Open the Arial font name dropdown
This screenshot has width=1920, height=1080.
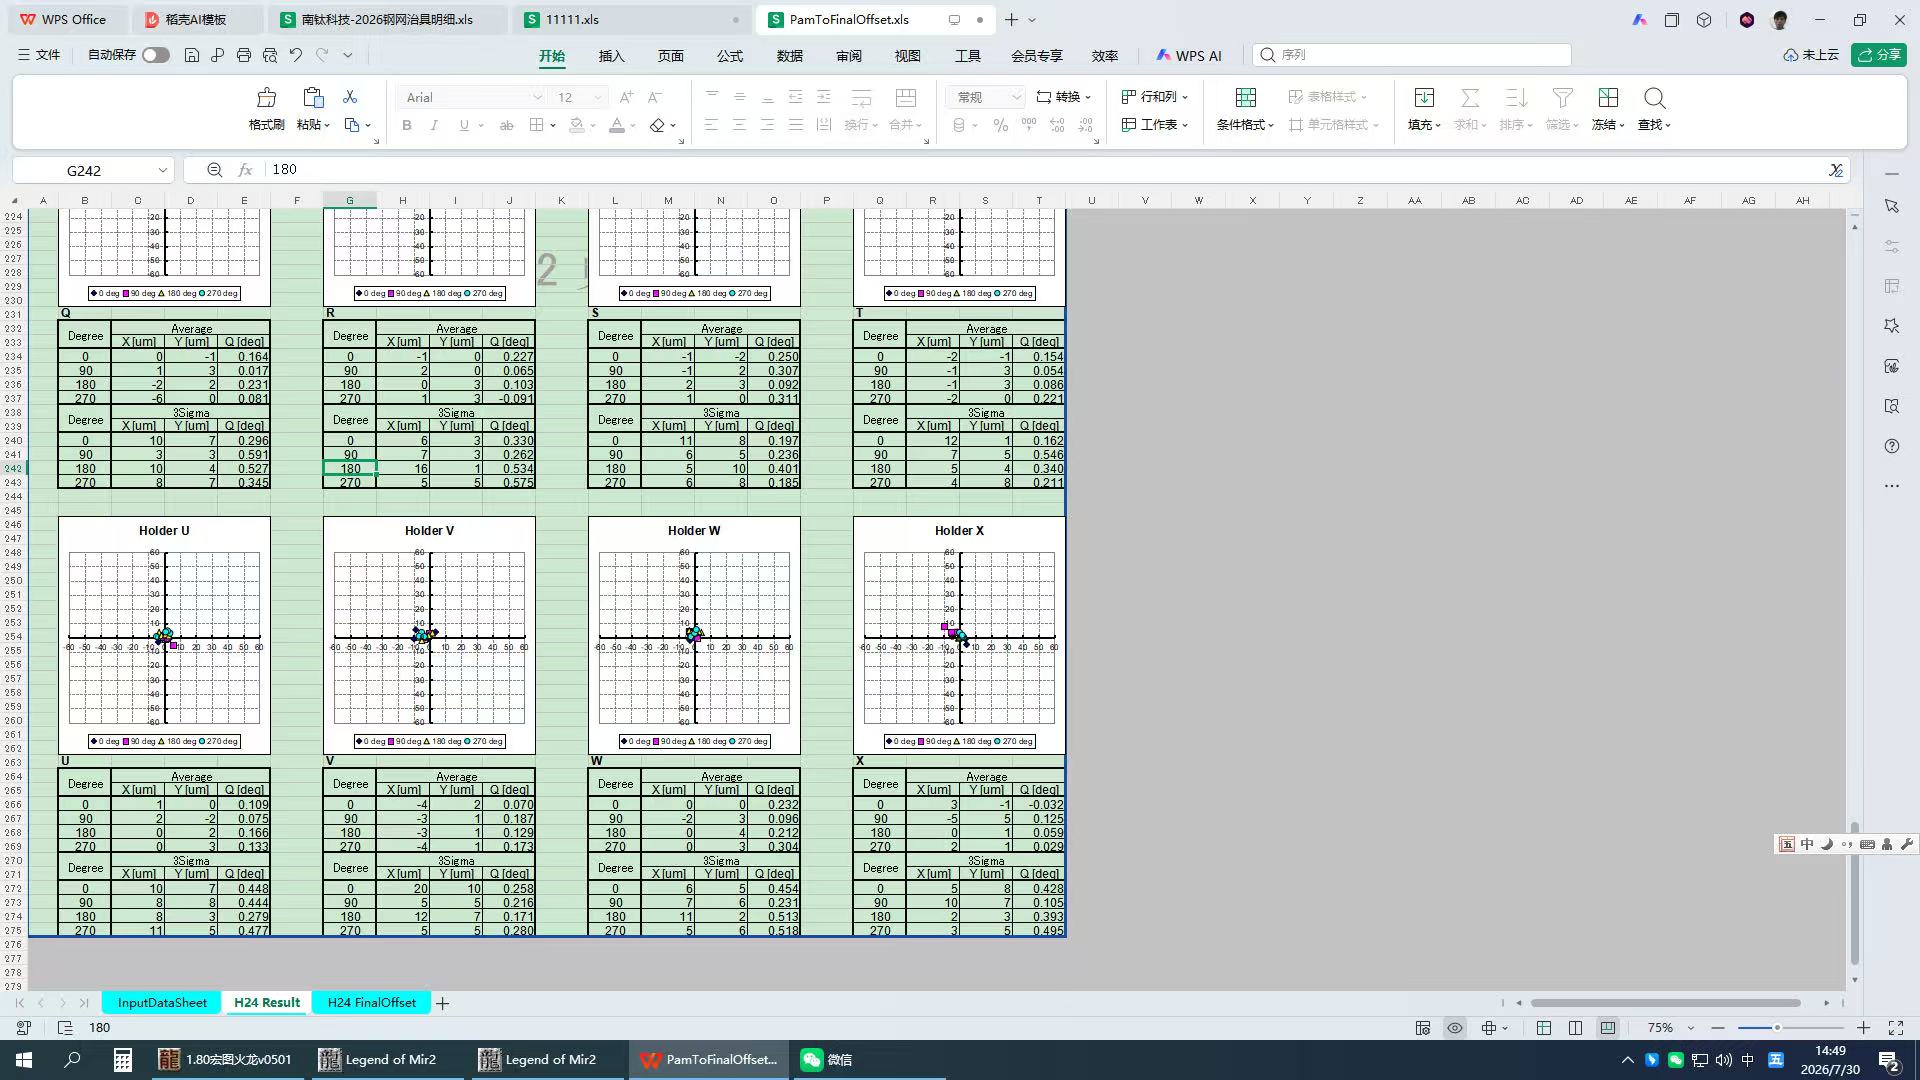(x=537, y=97)
